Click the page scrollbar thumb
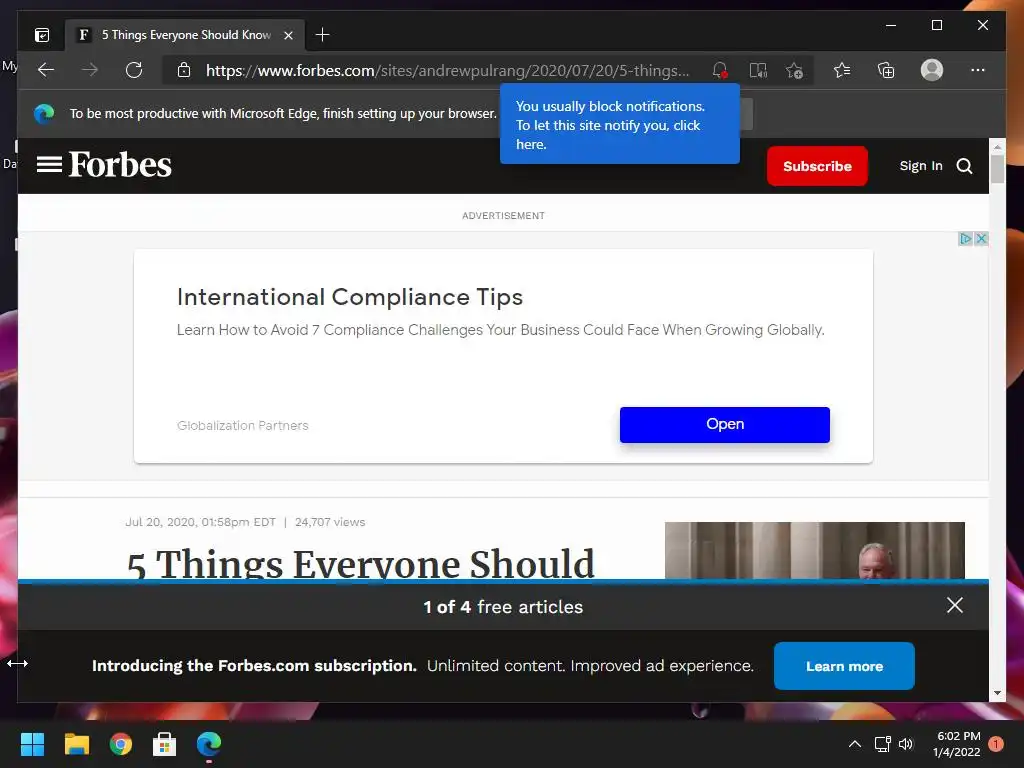 coord(997,168)
